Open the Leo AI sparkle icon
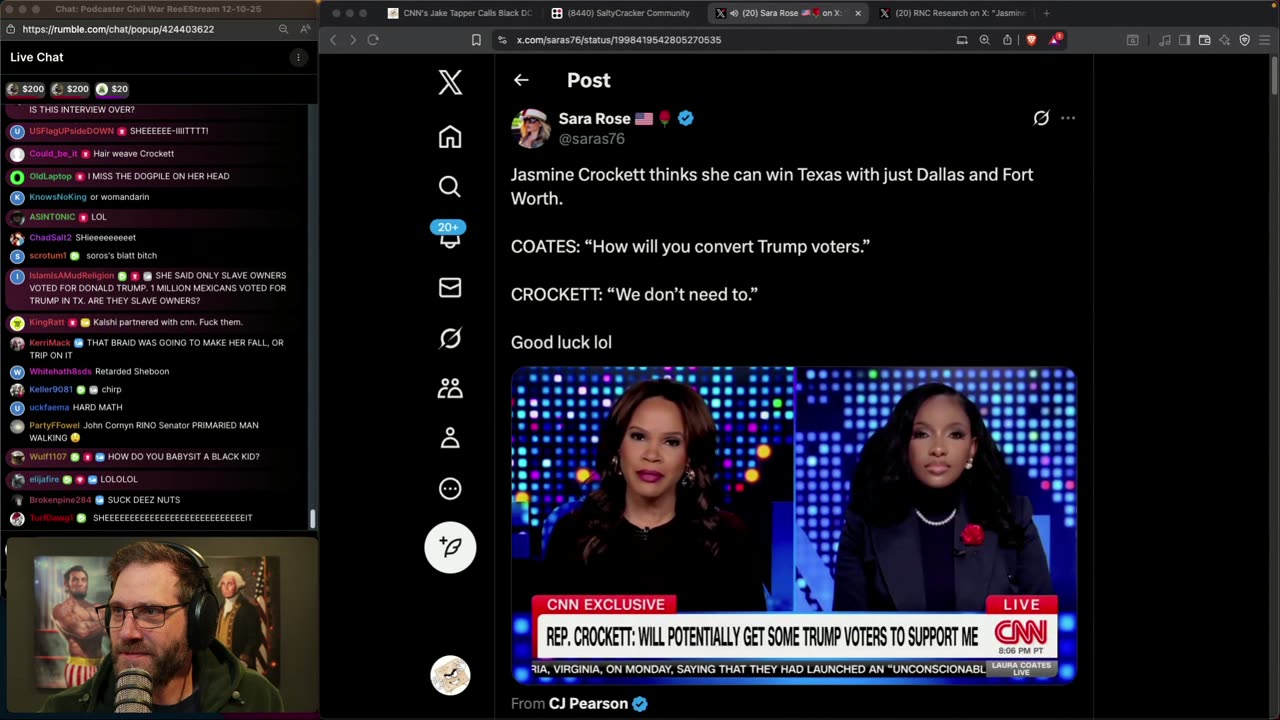Screen dimensions: 1280x720 1225,40
